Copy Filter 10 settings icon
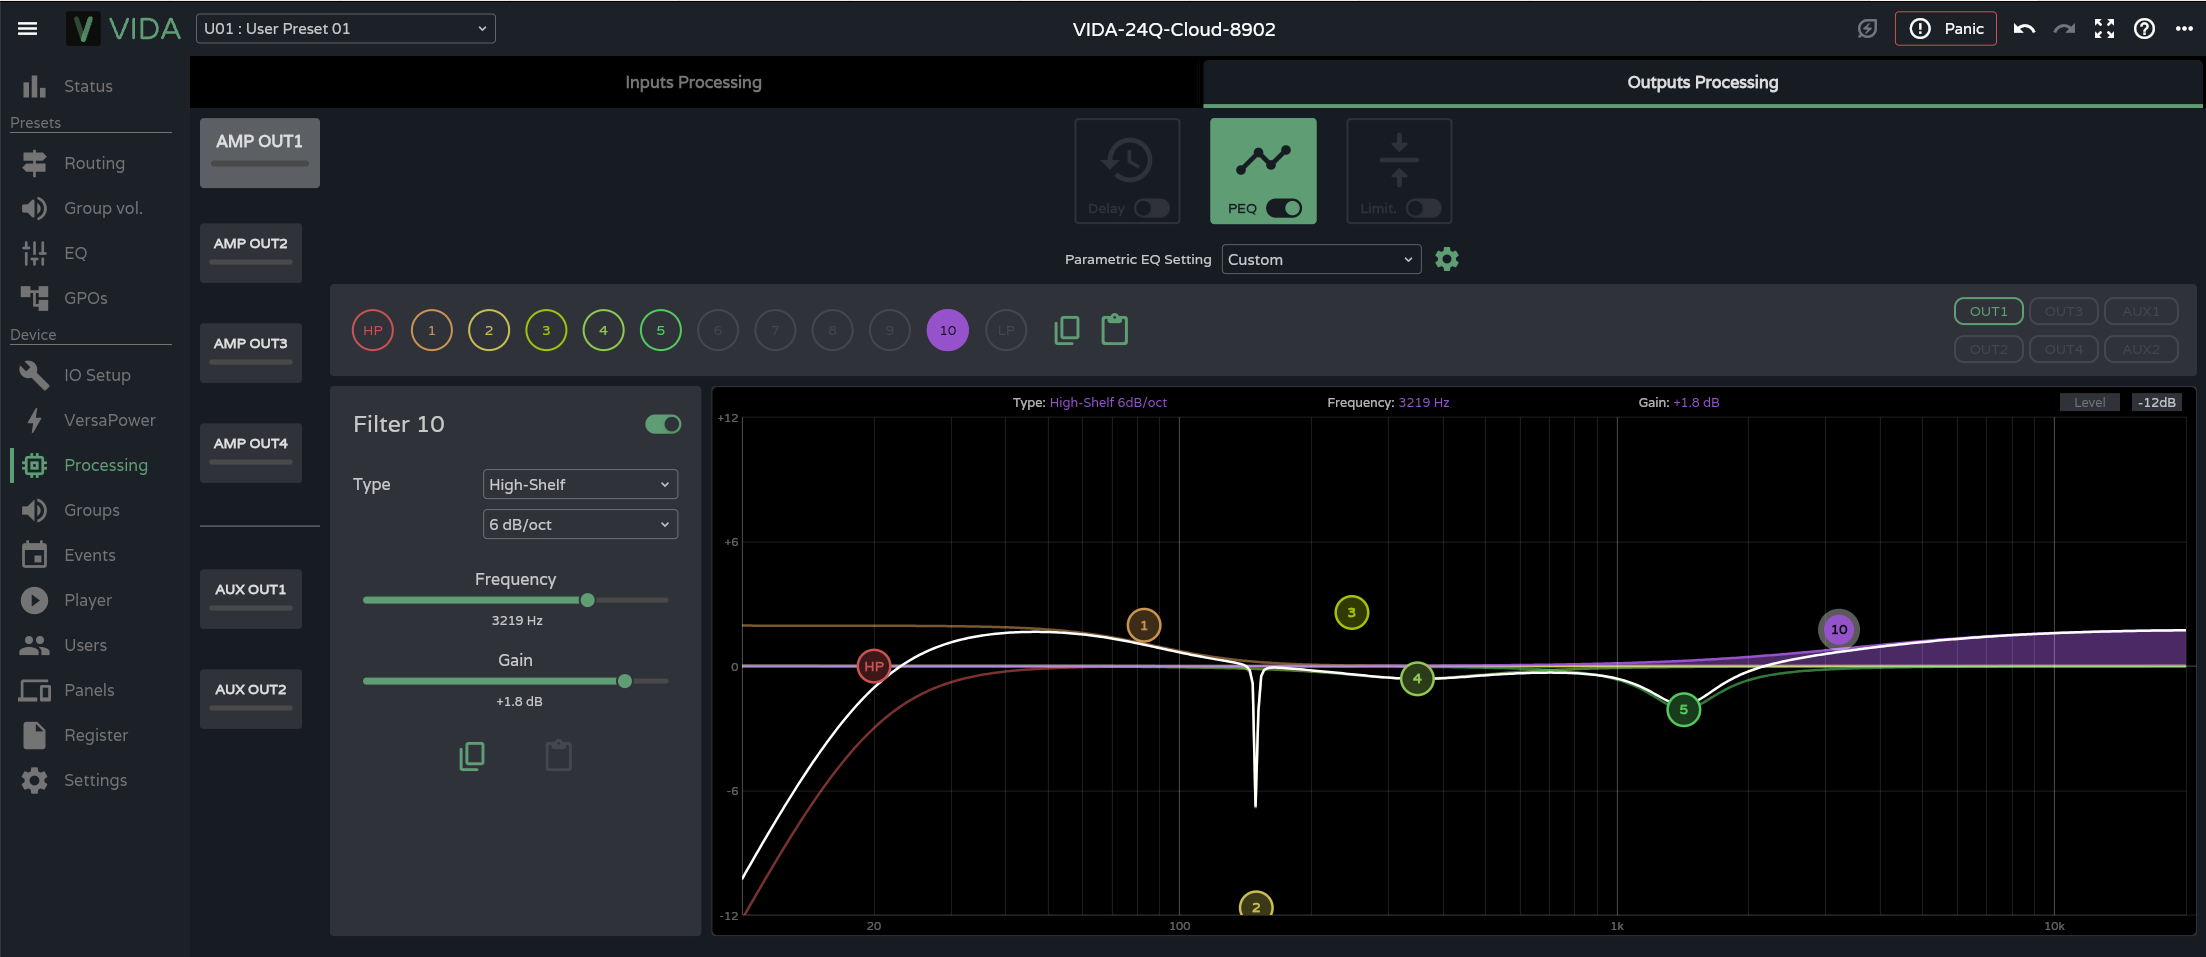The width and height of the screenshot is (2206, 957). (x=472, y=756)
